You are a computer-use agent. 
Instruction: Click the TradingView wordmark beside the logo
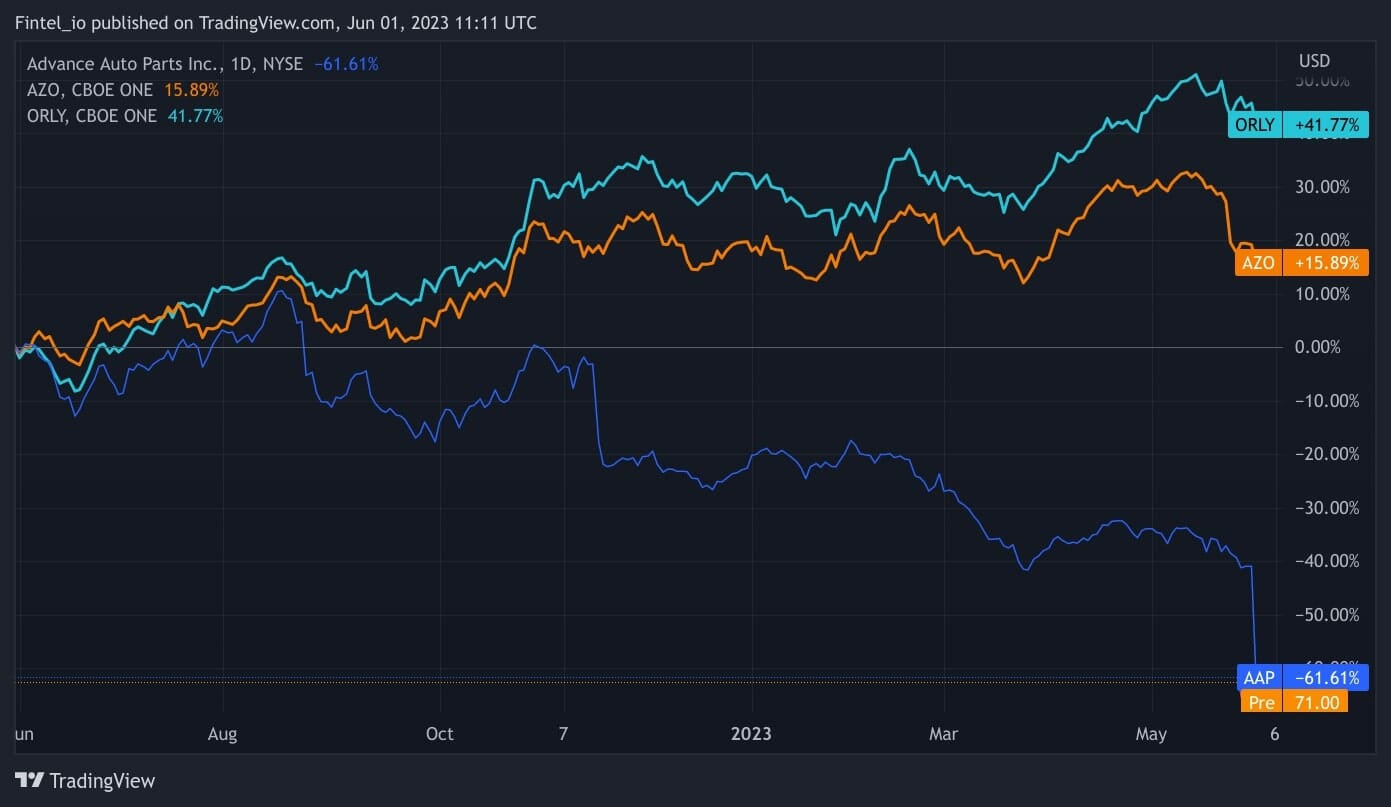102,780
